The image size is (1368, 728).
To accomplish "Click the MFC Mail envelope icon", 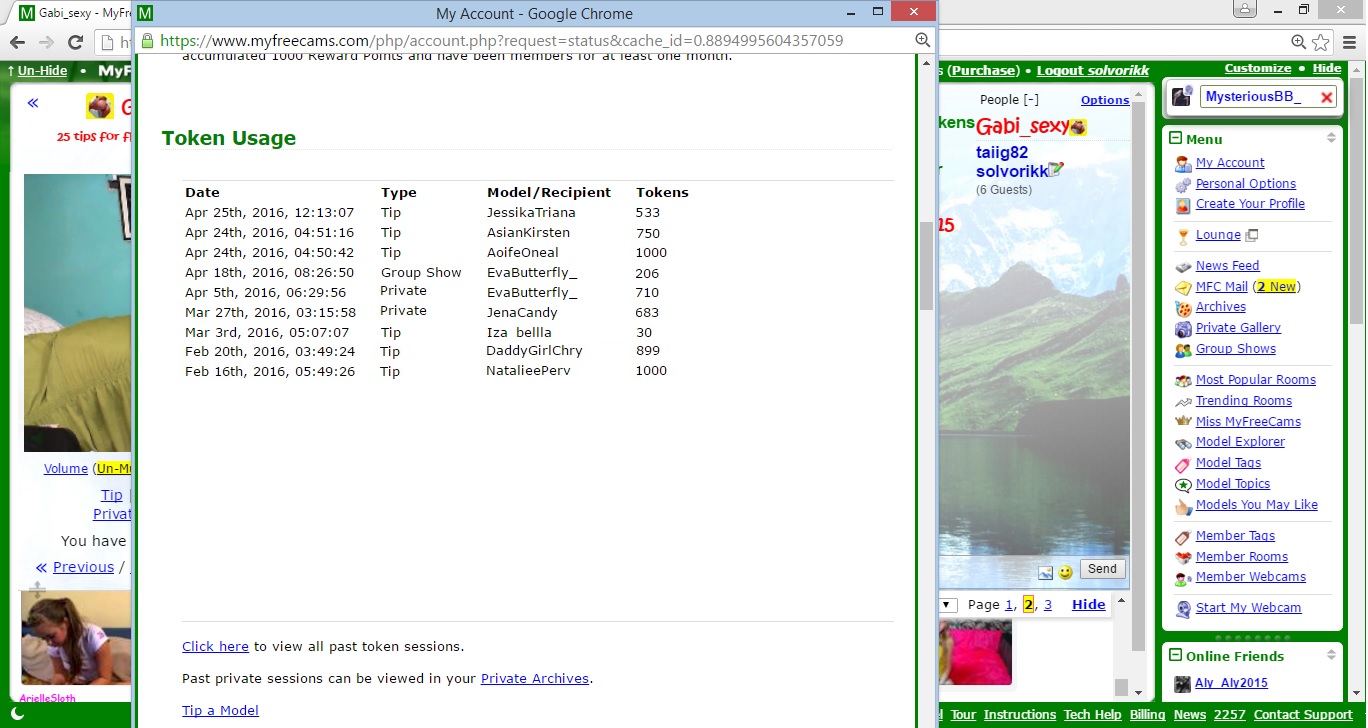I will (1183, 287).
